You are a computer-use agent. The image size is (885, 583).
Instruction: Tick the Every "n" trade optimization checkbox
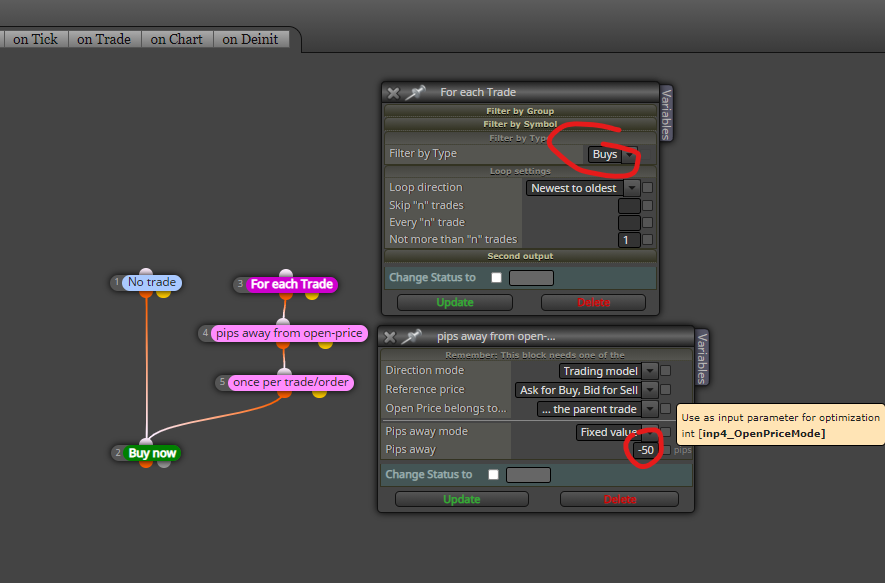[647, 222]
